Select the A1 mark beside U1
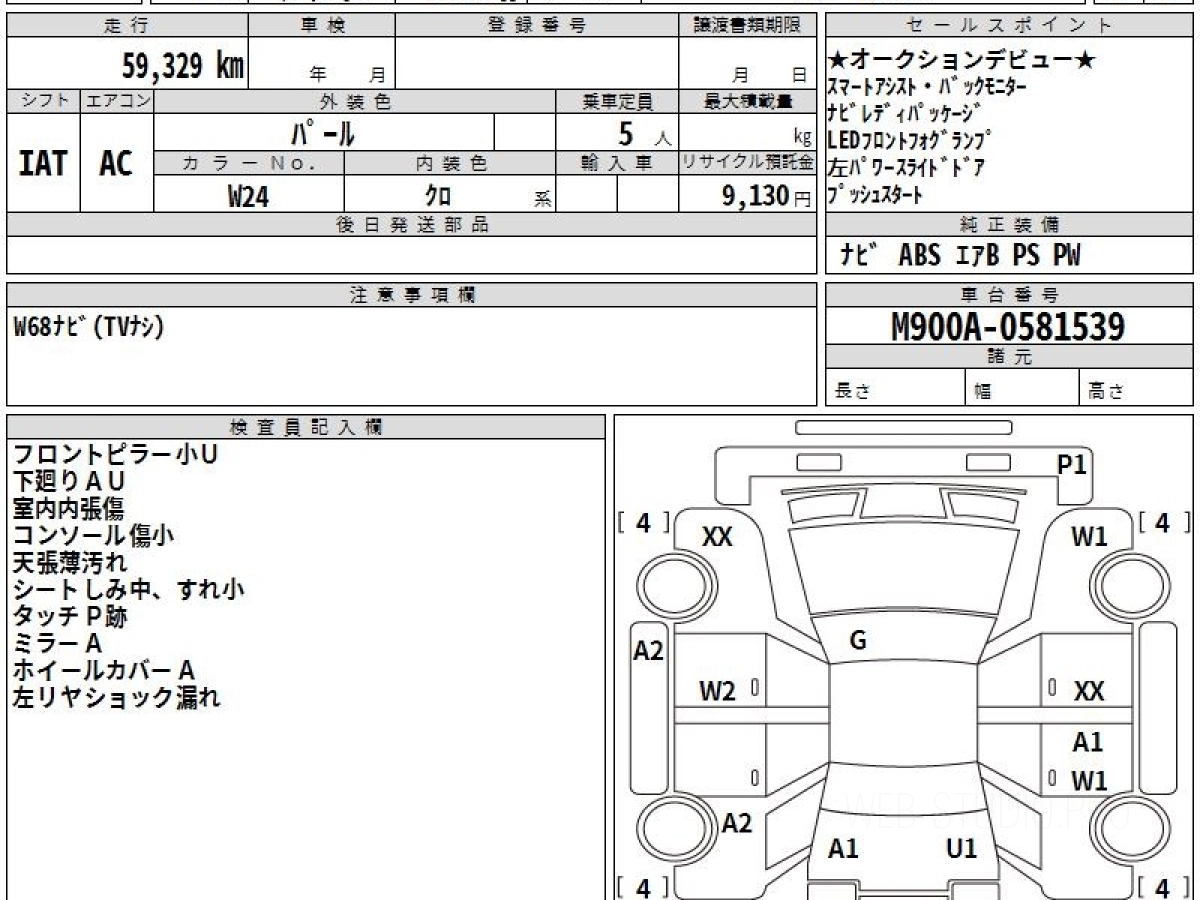 [844, 849]
